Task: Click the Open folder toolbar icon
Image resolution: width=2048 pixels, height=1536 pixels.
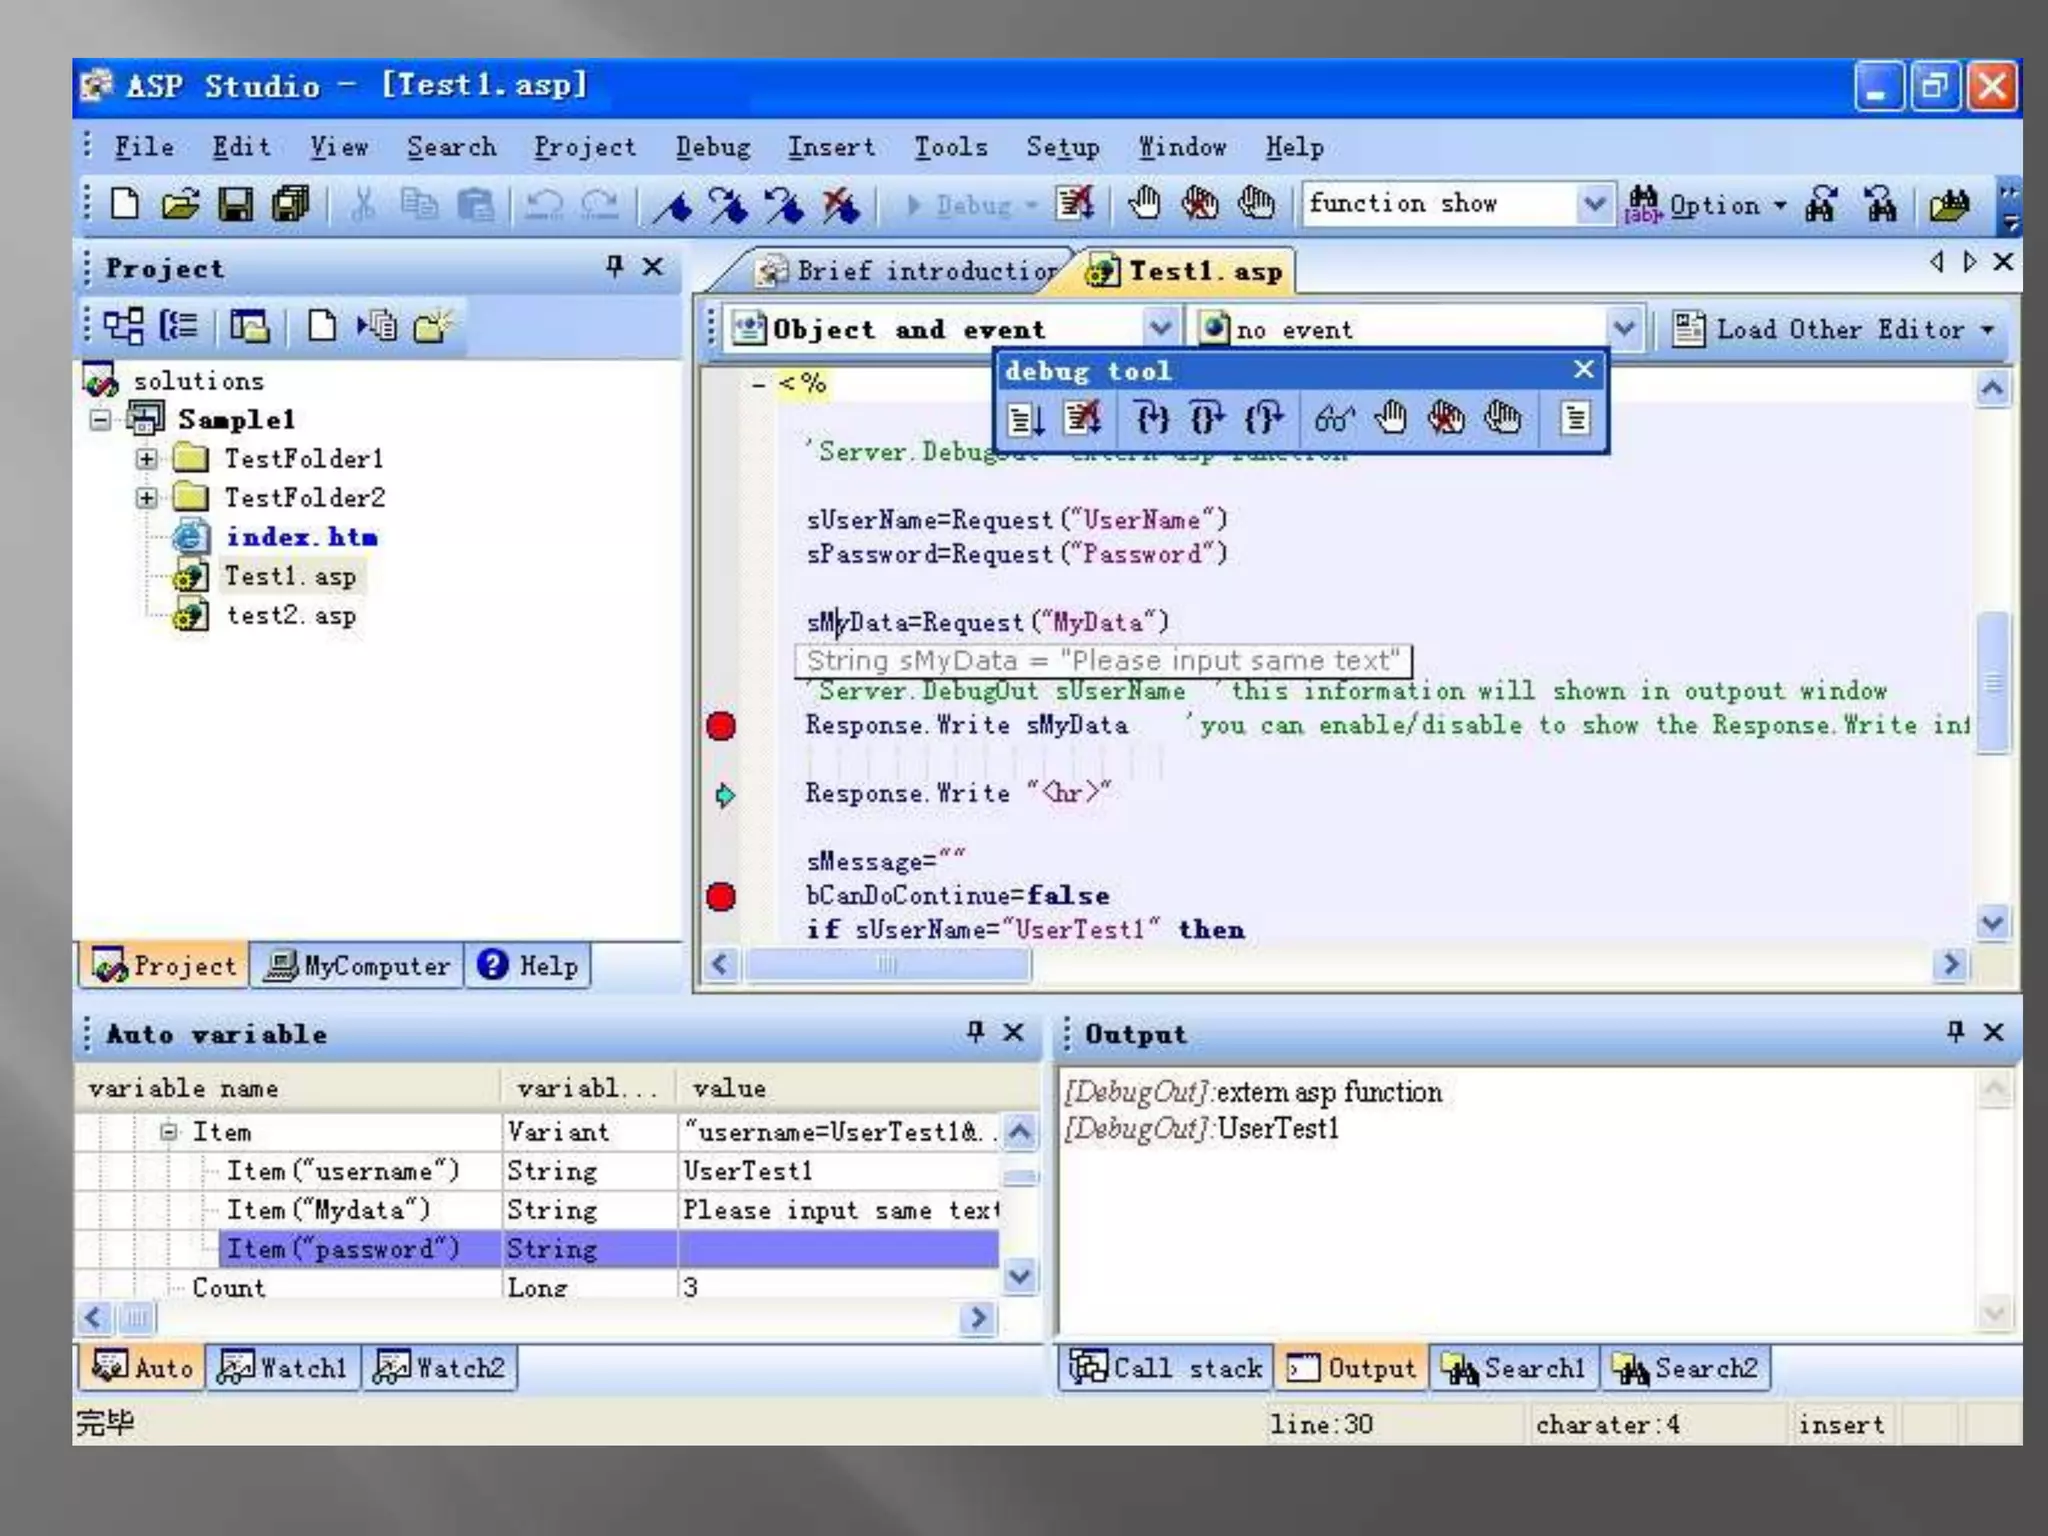Action: (180, 205)
